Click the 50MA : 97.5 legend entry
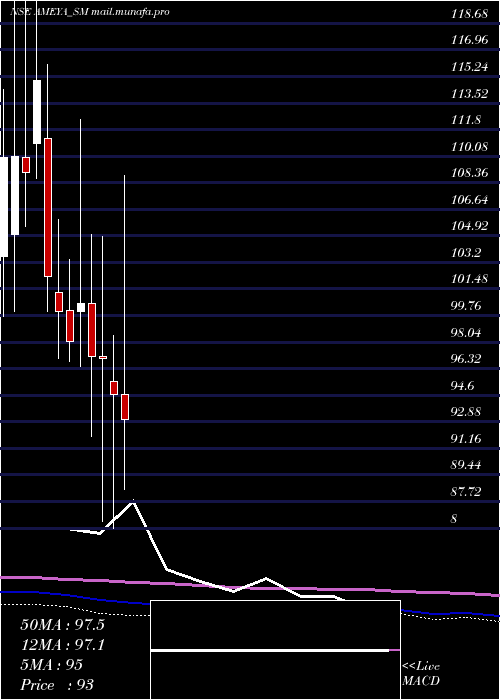500x700 pixels. 62,625
